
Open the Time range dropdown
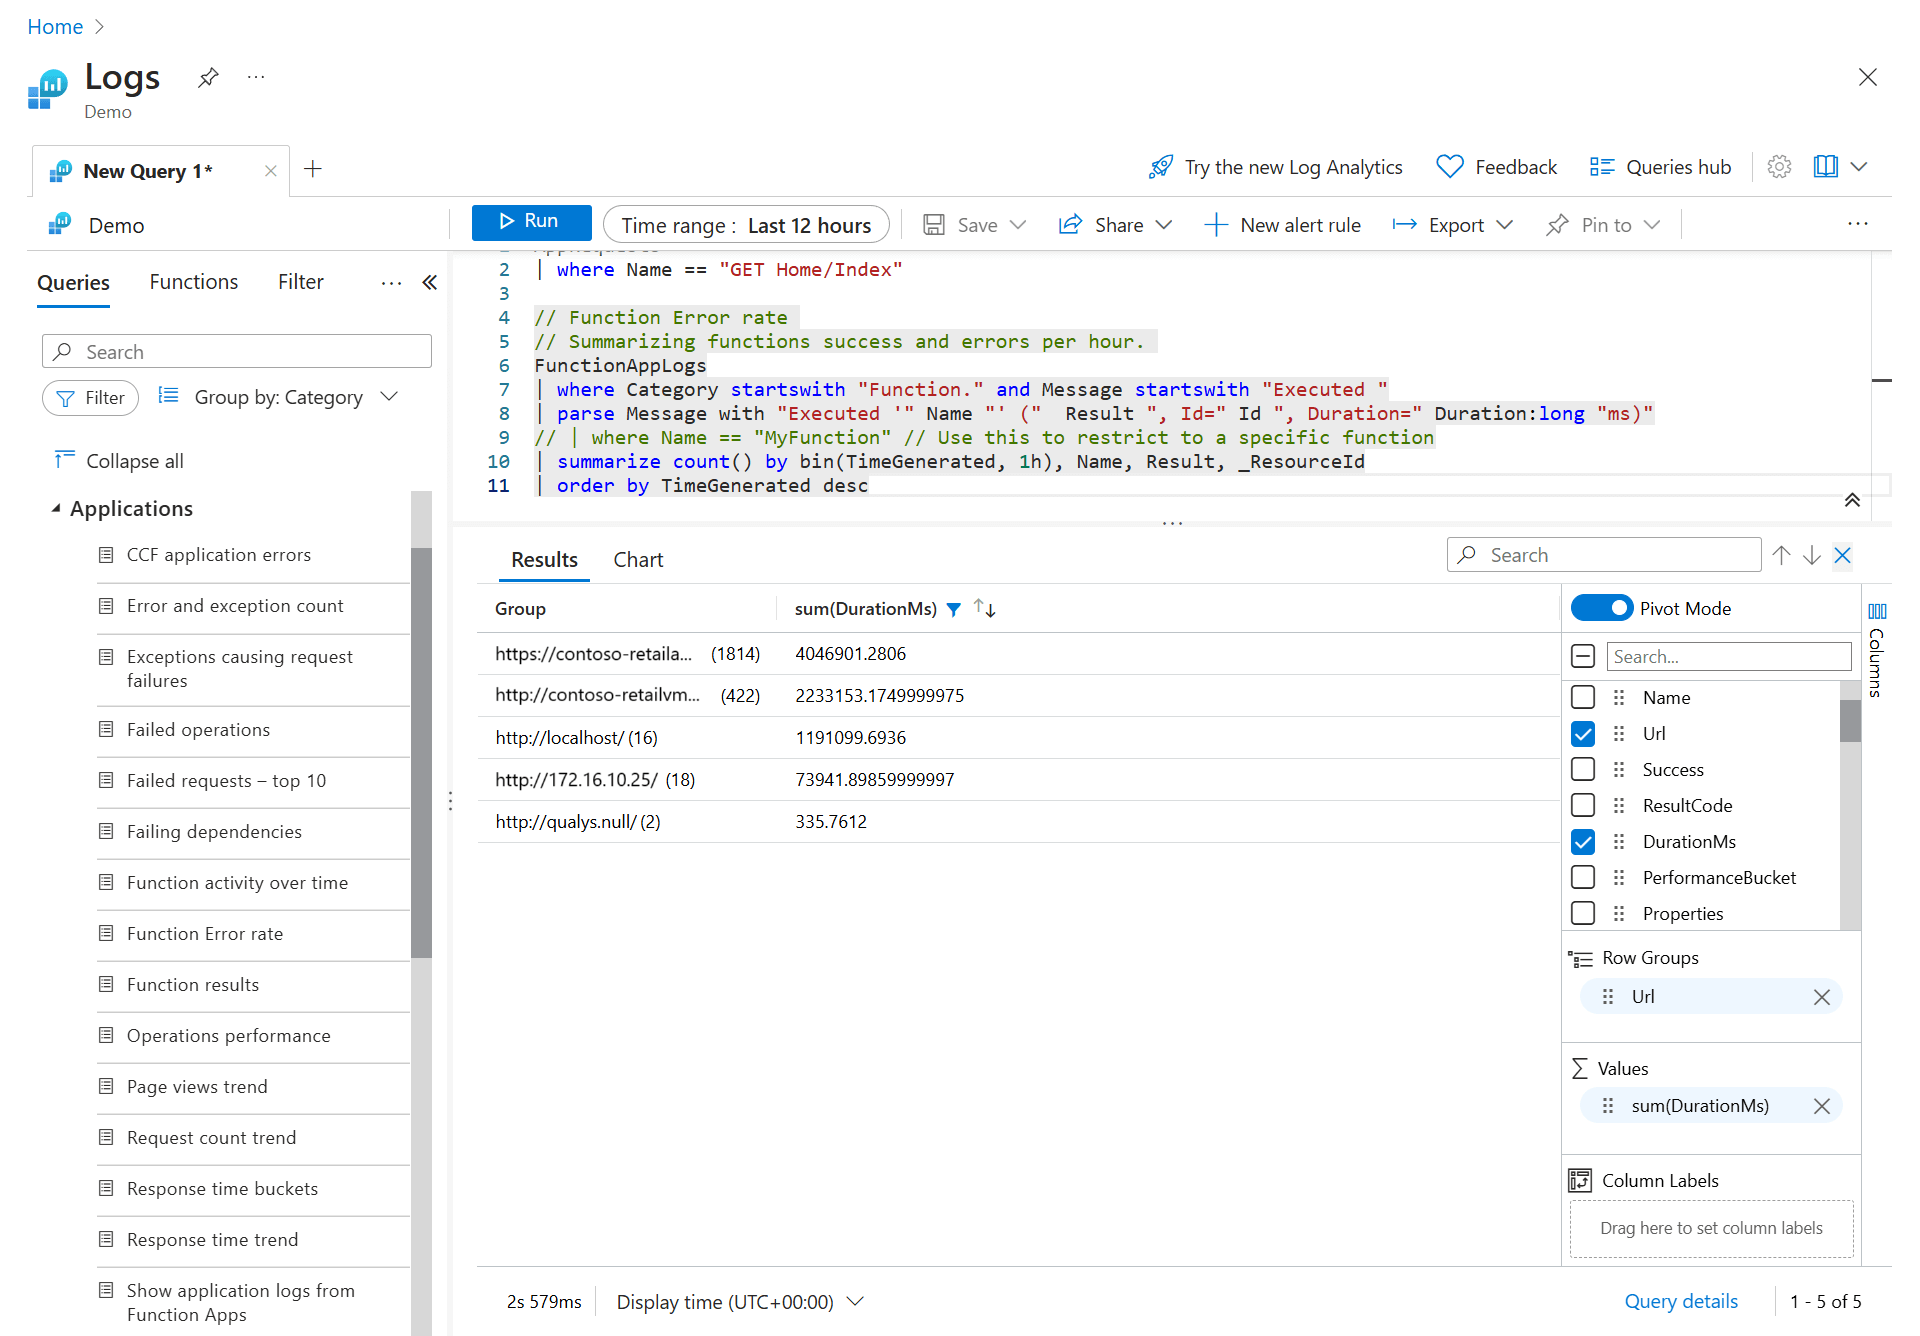(x=746, y=225)
